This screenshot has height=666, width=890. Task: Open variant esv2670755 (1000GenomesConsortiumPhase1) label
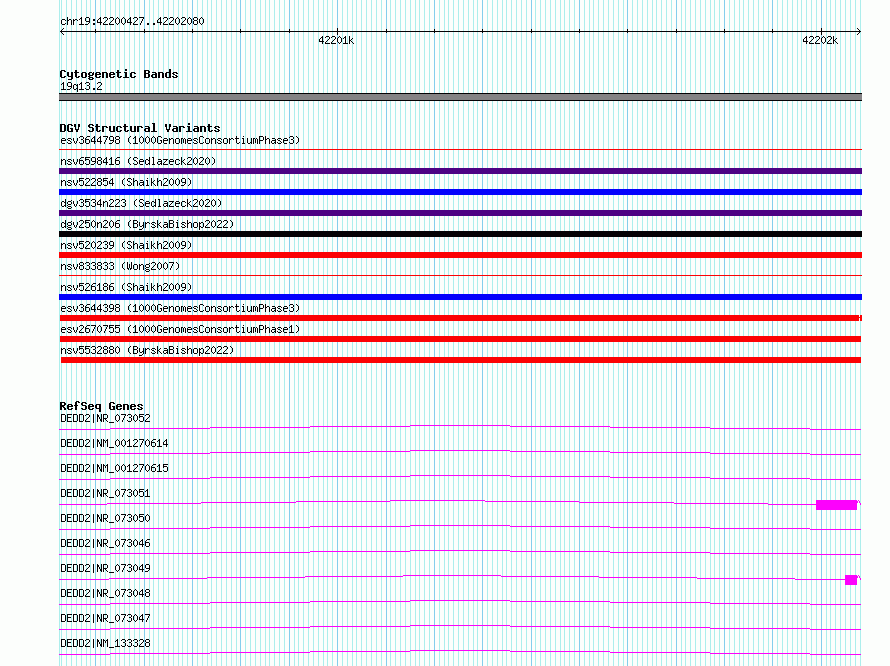(x=180, y=329)
